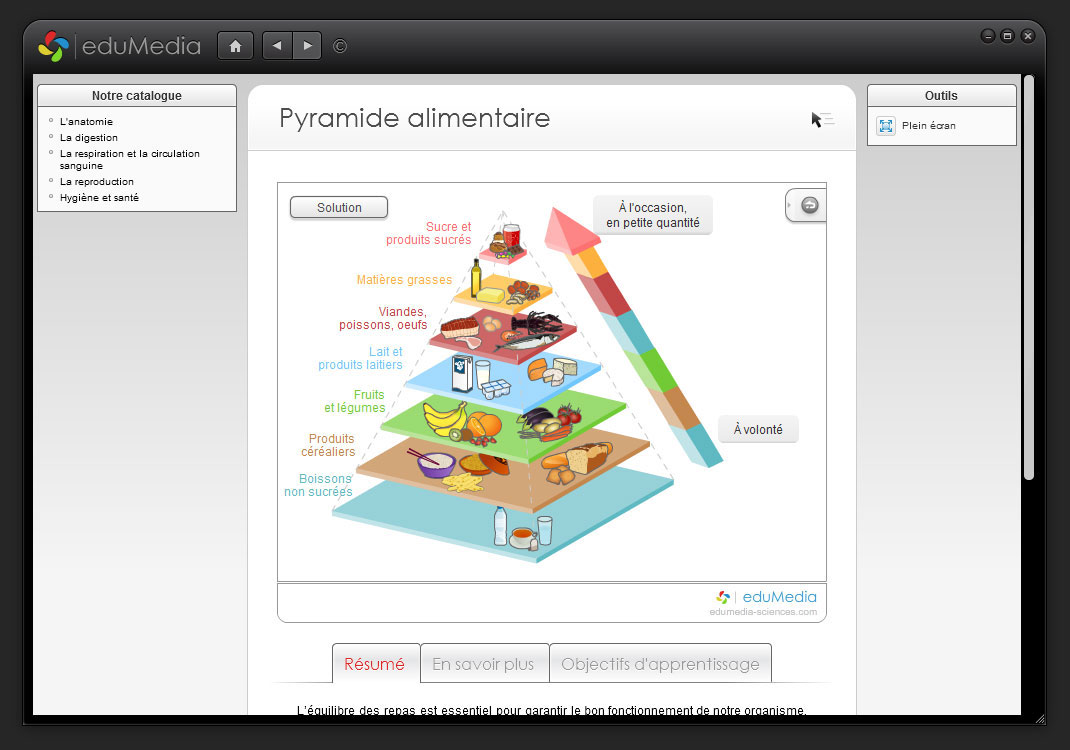Navigate forward with the right arrow

(x=307, y=46)
